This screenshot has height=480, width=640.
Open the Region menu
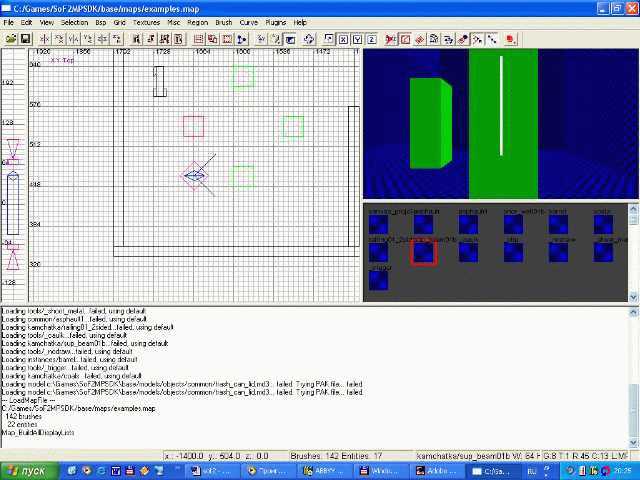pyautogui.click(x=198, y=22)
